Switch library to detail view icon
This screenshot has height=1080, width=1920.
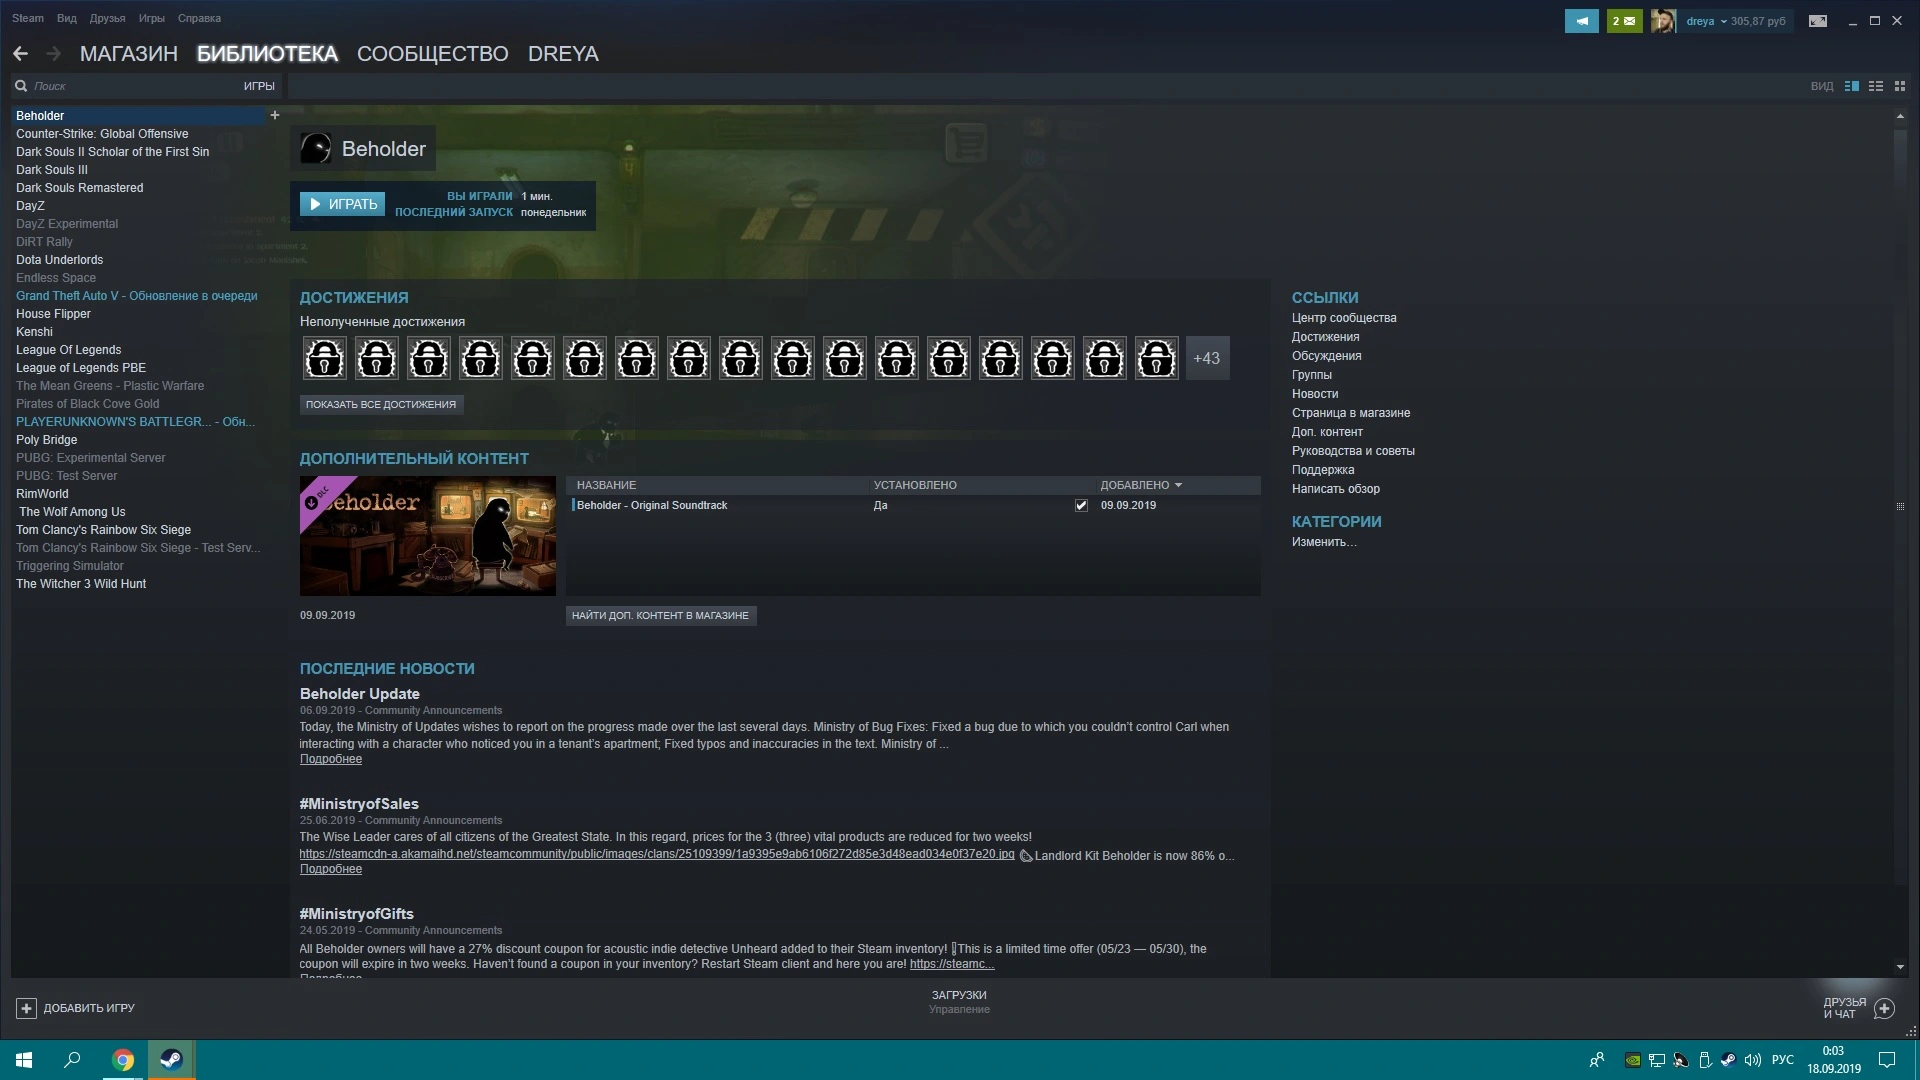[1852, 86]
